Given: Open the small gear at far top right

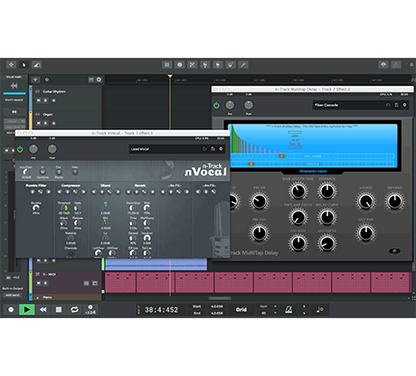Looking at the screenshot, I should (x=412, y=65).
